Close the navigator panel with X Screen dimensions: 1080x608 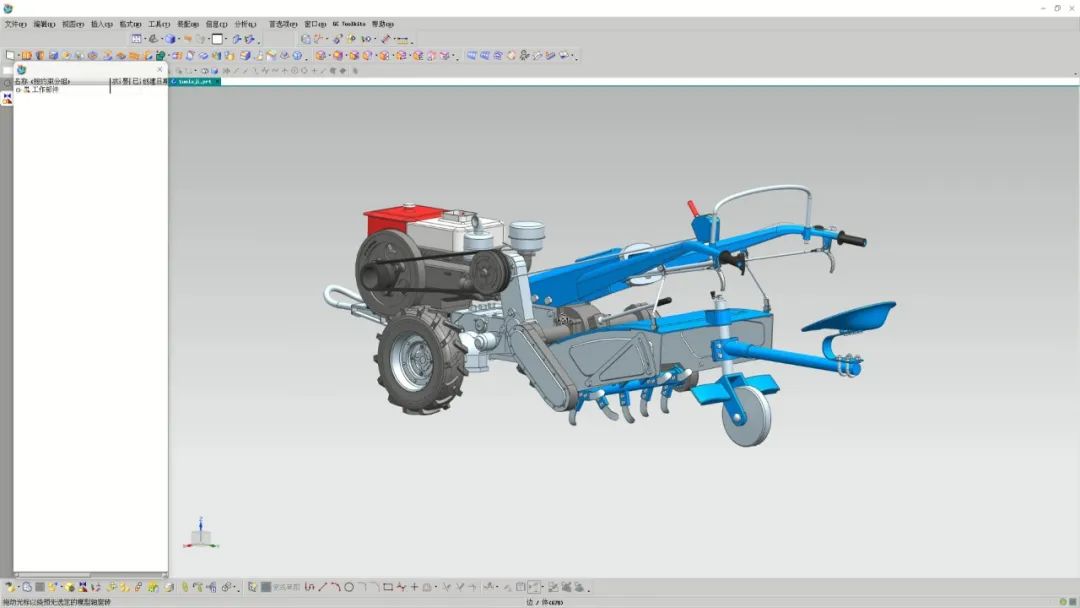[x=160, y=70]
